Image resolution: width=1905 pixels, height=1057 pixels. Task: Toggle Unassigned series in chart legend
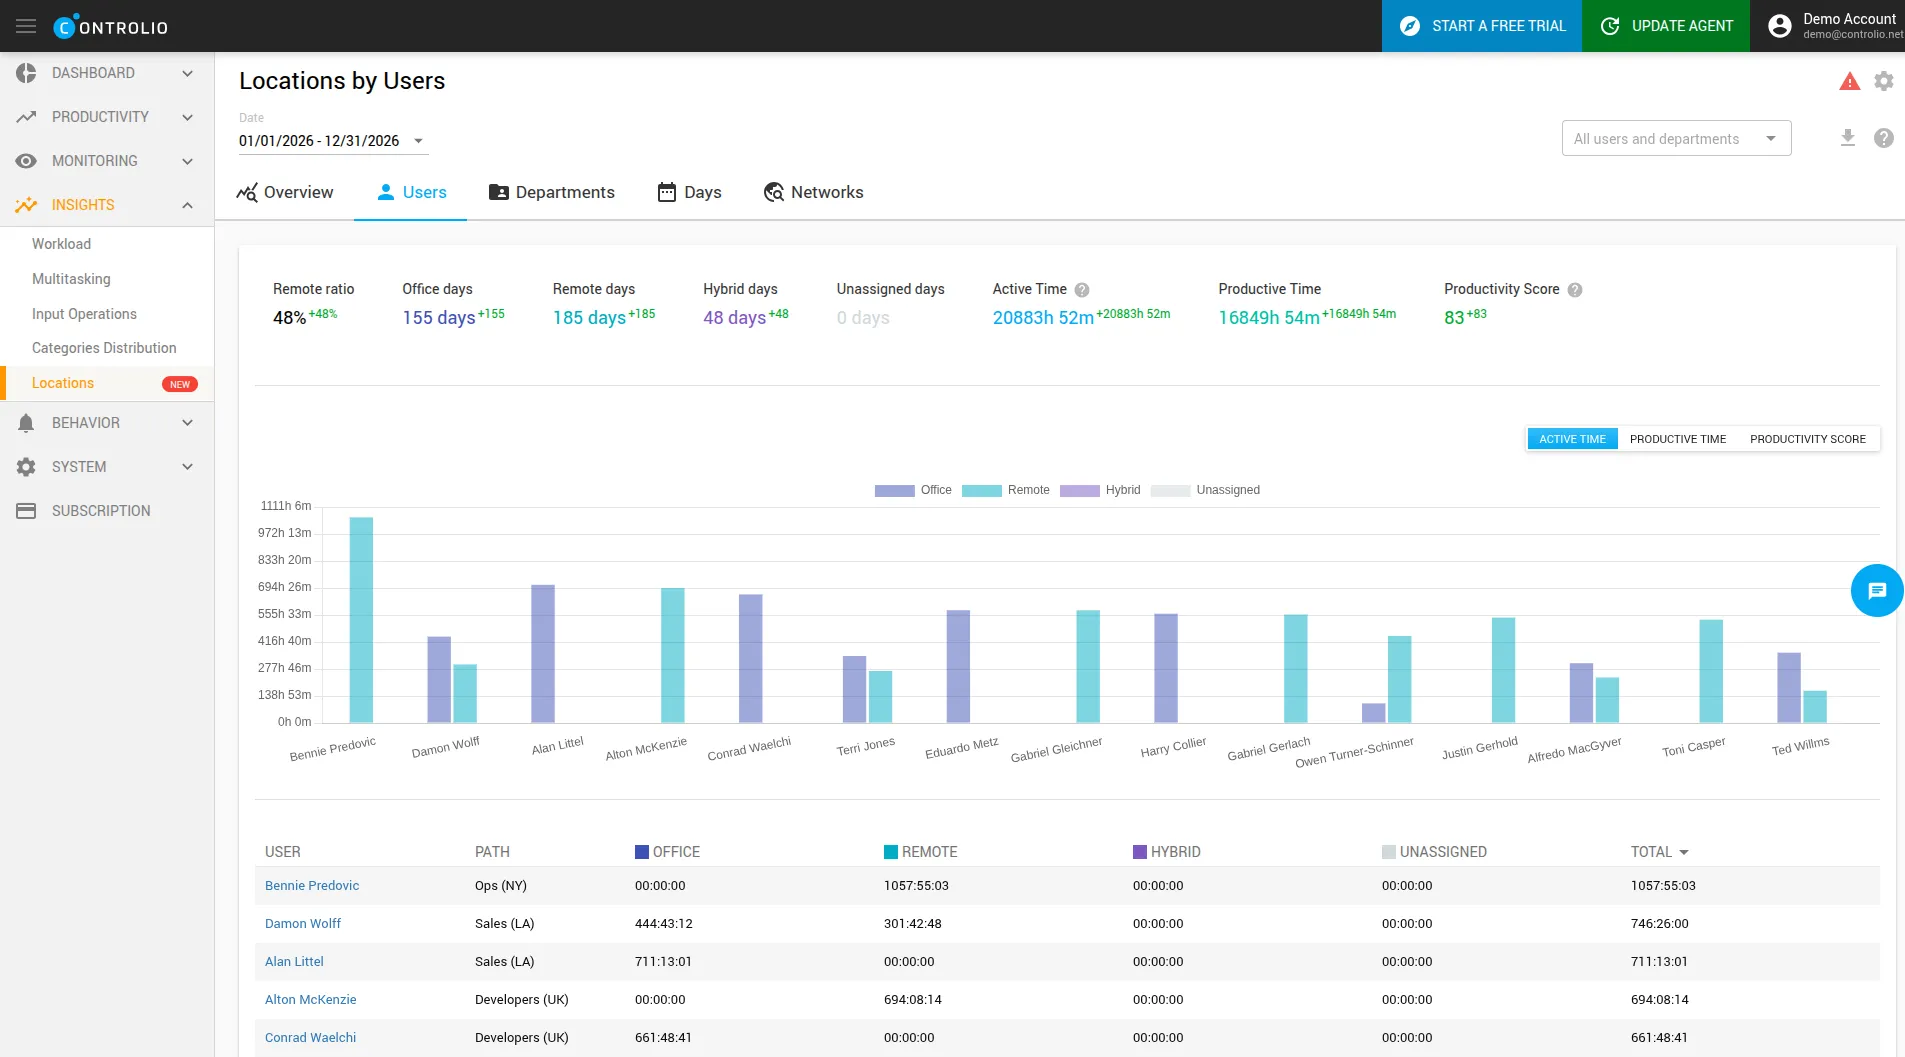1205,490
